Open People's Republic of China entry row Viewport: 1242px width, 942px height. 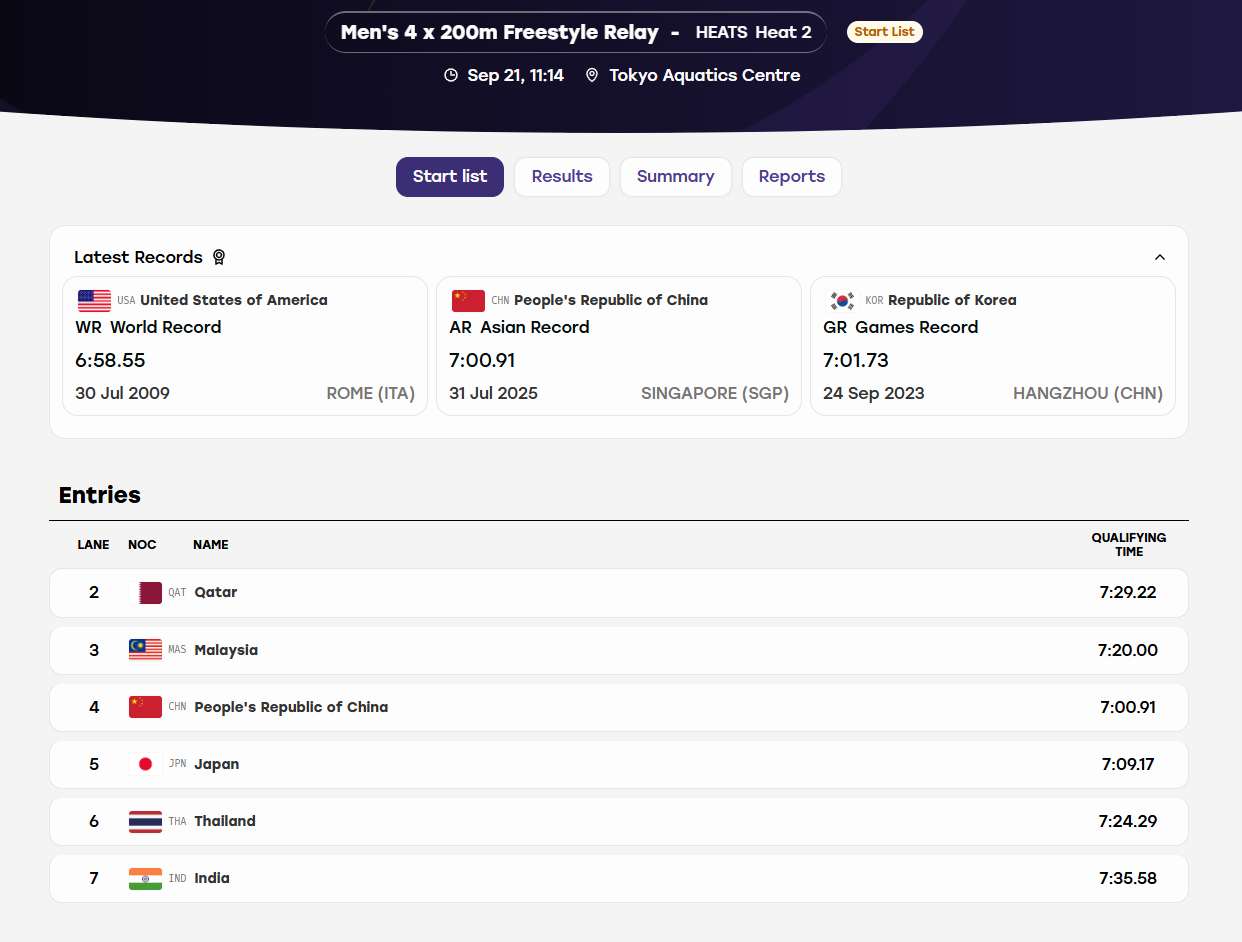pos(619,708)
